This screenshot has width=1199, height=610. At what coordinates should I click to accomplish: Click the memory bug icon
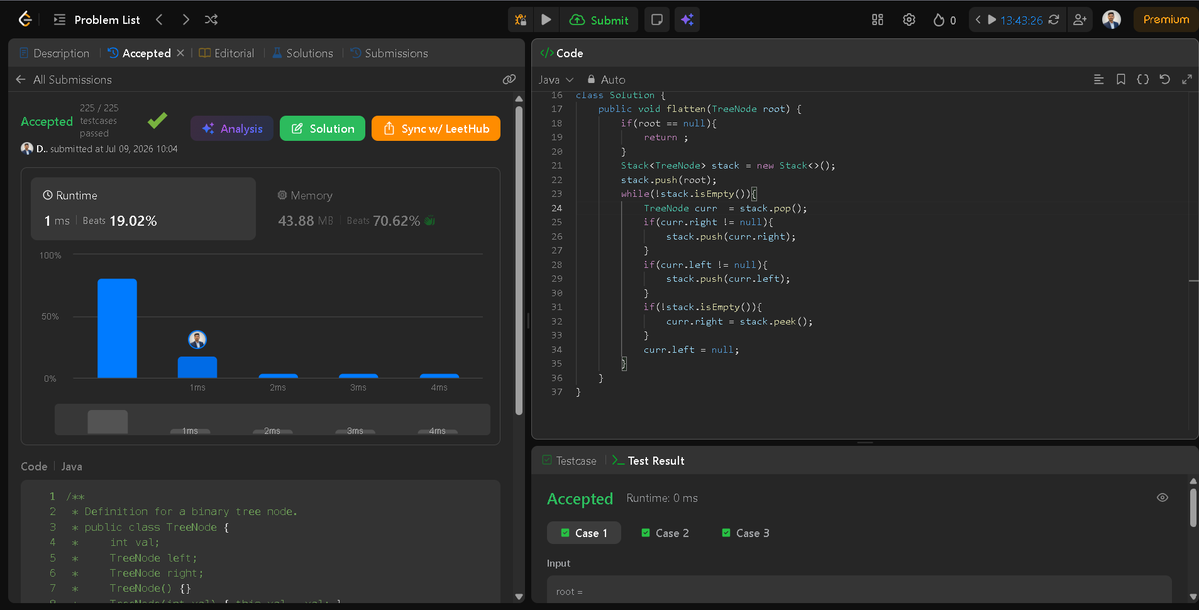[x=430, y=221]
